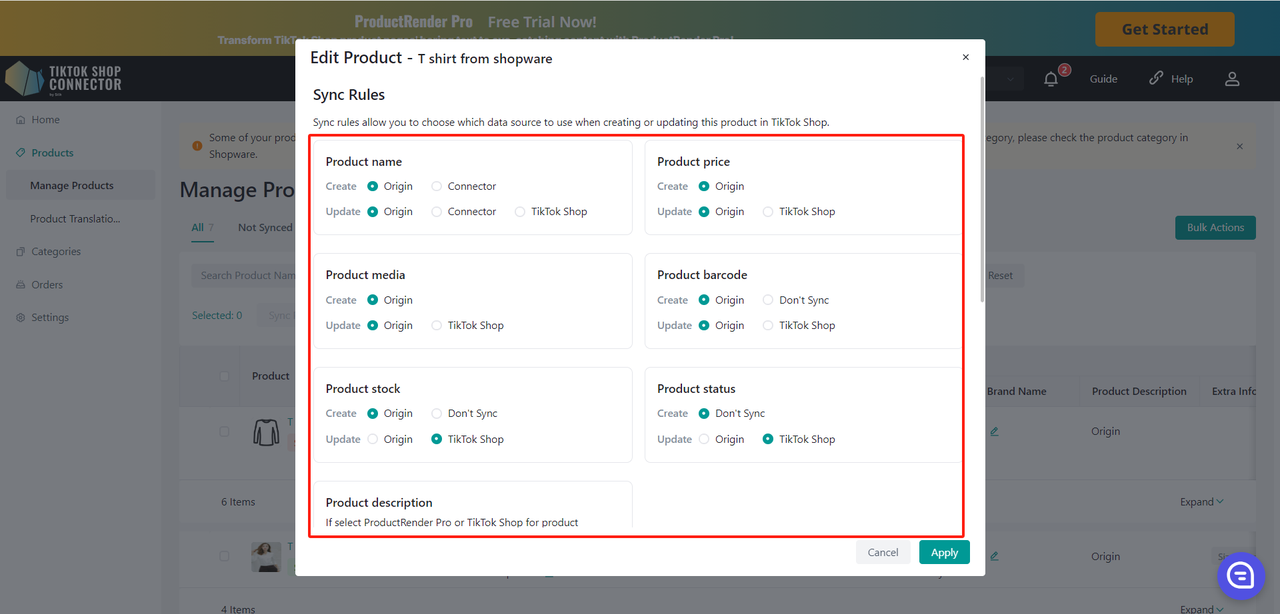Select Connector for Product name Create
Viewport: 1280px width, 614px height.
pos(437,187)
